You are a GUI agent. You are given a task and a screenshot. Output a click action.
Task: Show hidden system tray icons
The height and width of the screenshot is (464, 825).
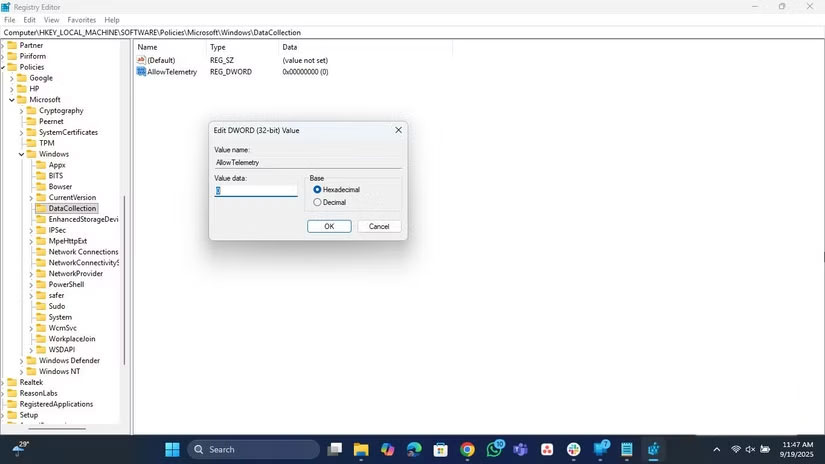coord(717,449)
